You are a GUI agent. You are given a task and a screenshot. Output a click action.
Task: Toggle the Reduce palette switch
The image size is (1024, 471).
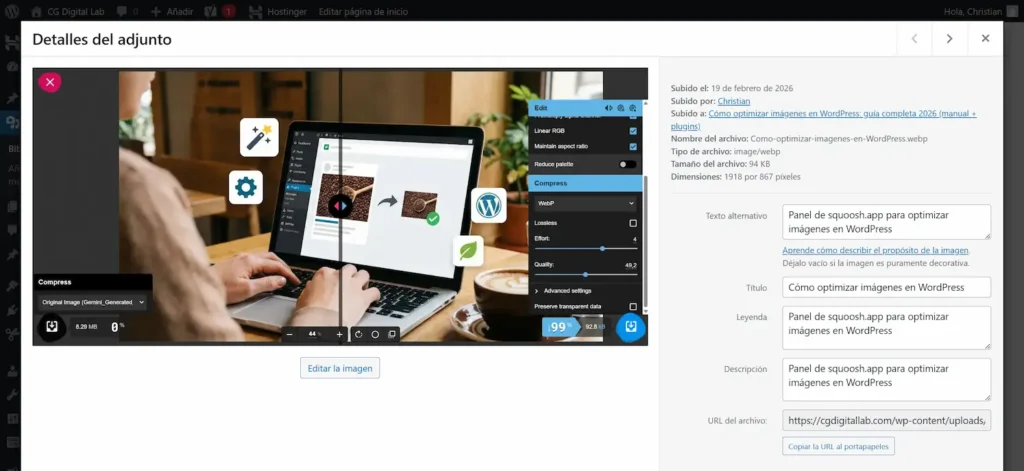pos(627,164)
